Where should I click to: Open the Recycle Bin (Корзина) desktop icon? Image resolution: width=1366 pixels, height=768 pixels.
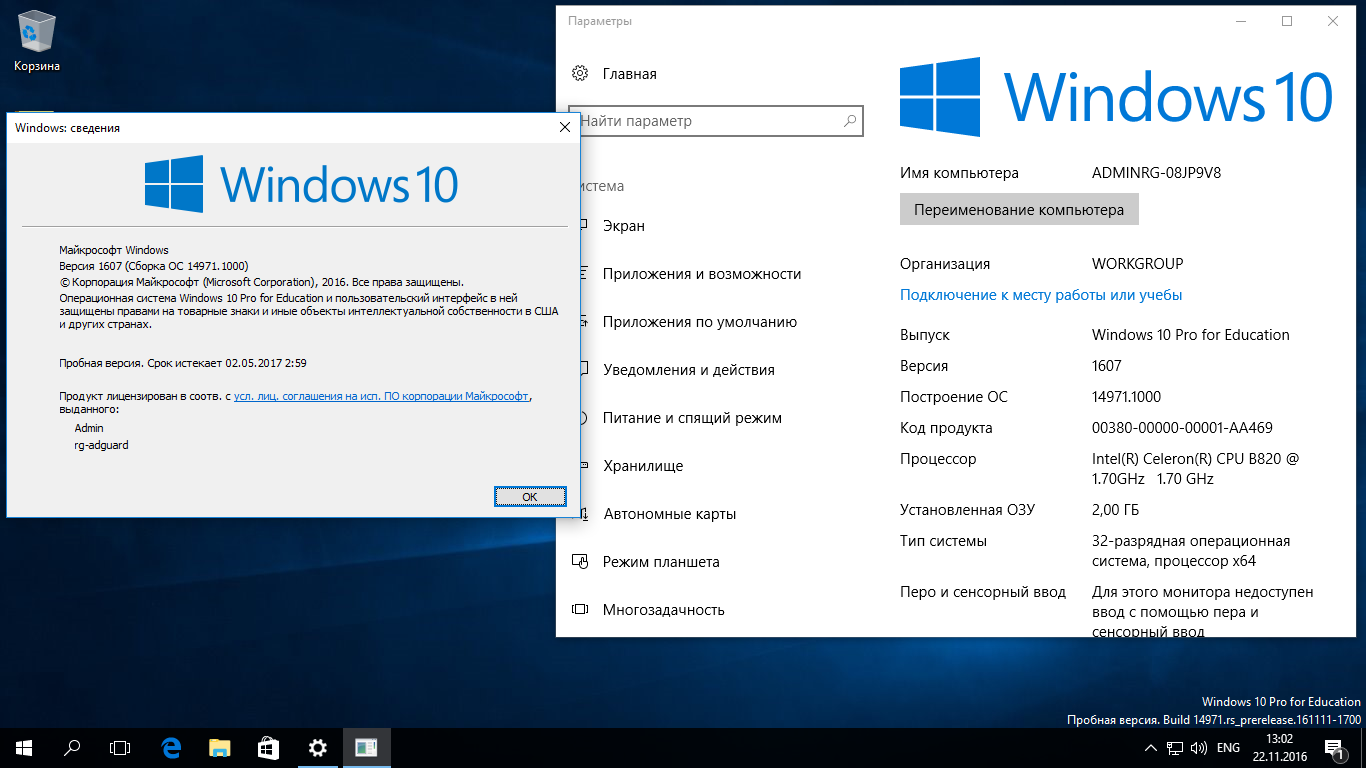click(x=37, y=42)
